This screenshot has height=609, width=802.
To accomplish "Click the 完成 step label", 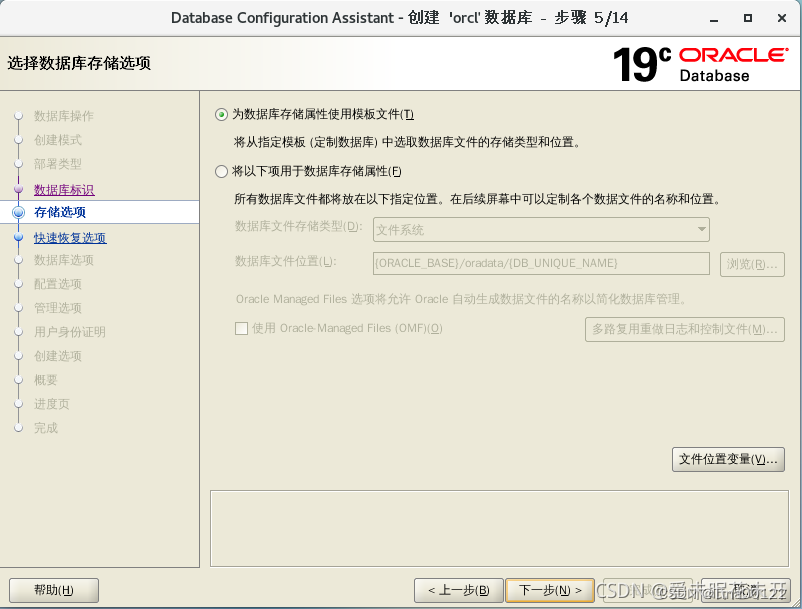I will point(46,428).
